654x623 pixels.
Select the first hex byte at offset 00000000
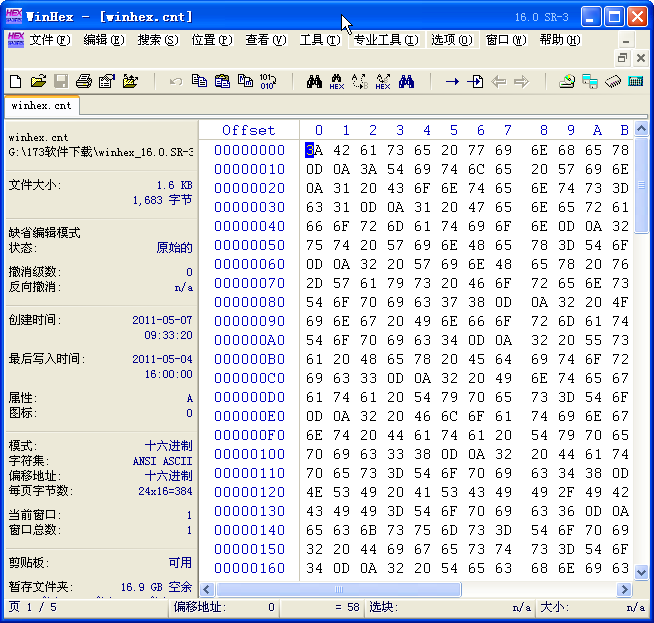click(x=314, y=150)
